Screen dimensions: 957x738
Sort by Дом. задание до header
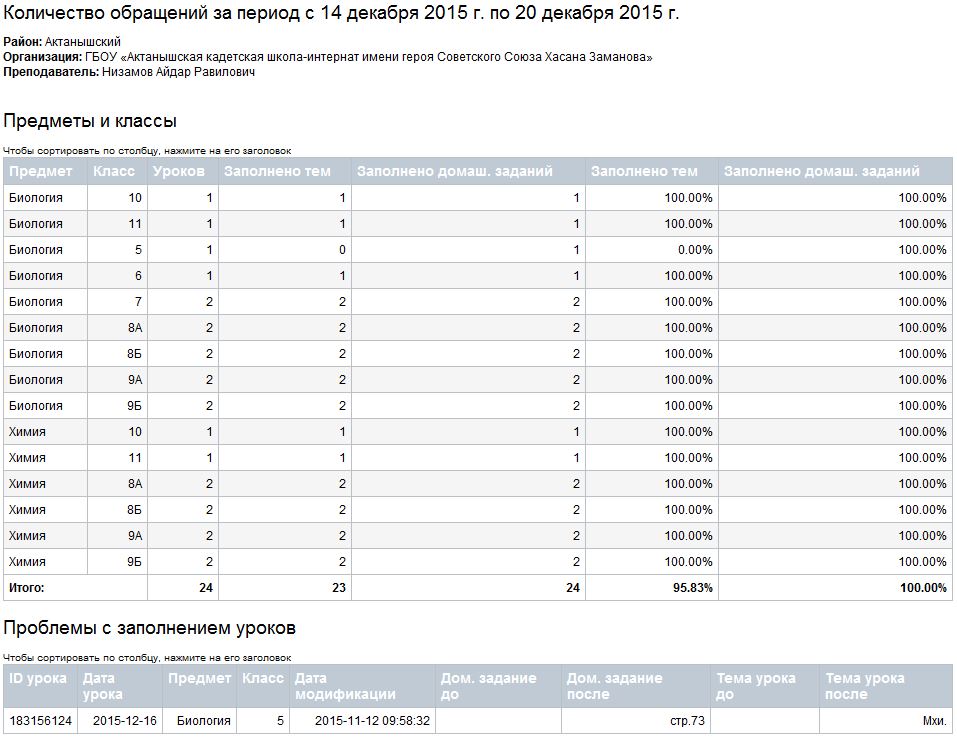tap(488, 686)
